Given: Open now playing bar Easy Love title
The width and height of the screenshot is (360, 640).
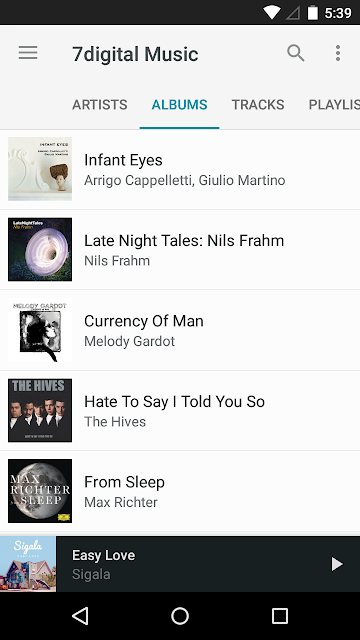Looking at the screenshot, I should (x=103, y=555).
